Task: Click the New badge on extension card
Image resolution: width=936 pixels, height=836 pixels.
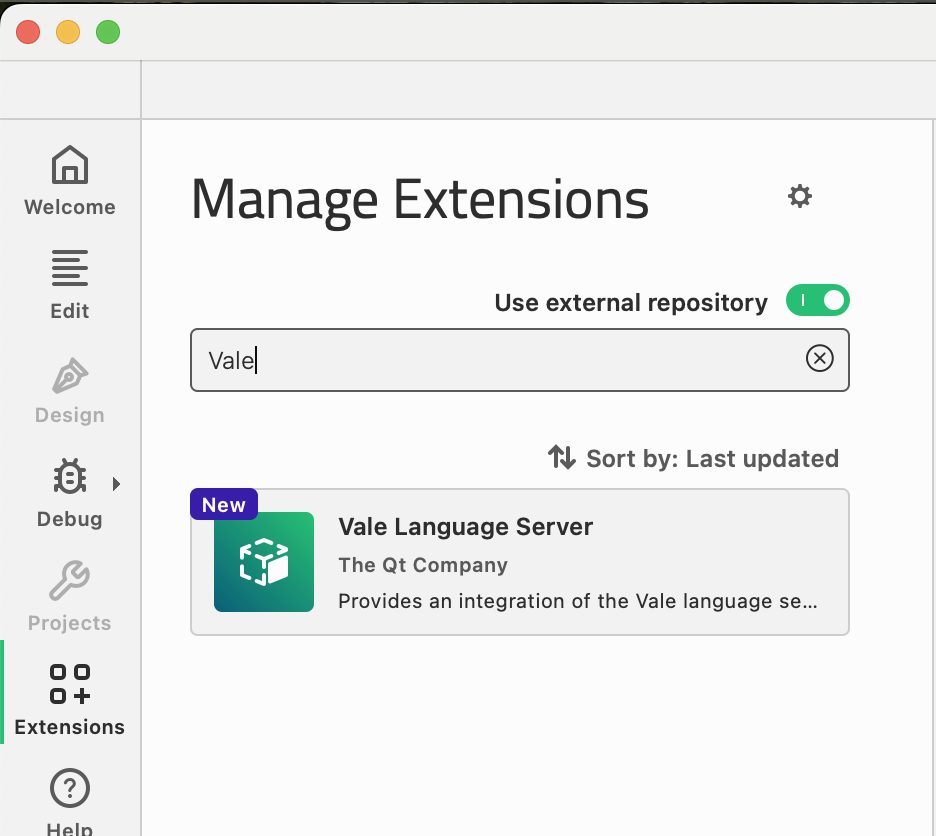Action: 224,505
